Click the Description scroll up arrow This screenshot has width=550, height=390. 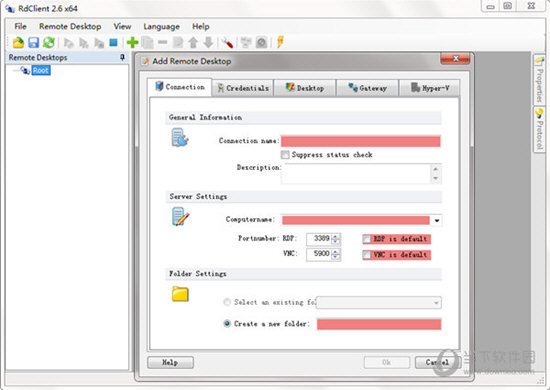coord(436,169)
